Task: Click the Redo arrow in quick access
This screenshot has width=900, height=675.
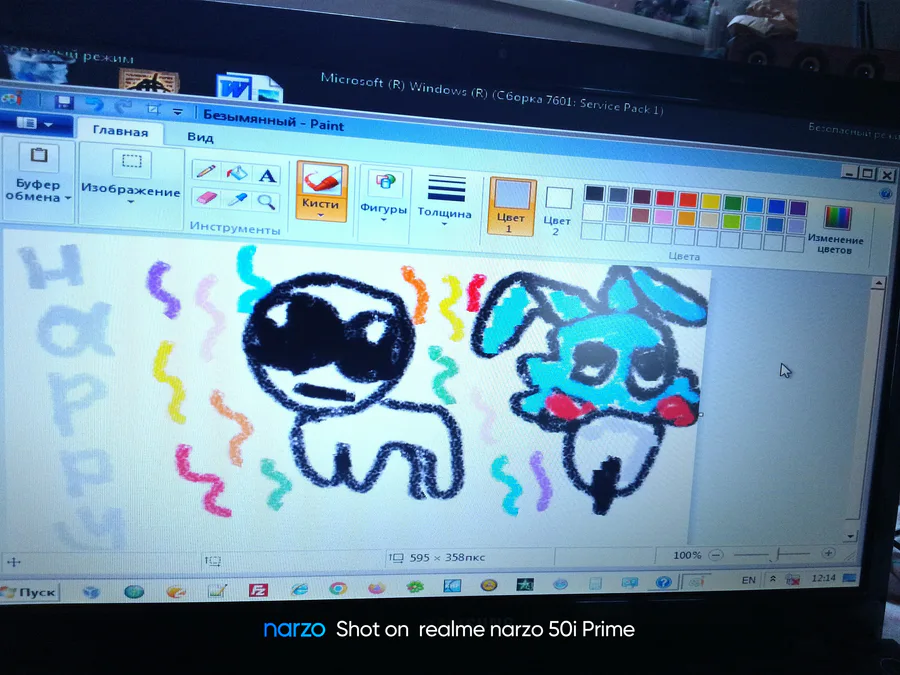Action: [123, 106]
